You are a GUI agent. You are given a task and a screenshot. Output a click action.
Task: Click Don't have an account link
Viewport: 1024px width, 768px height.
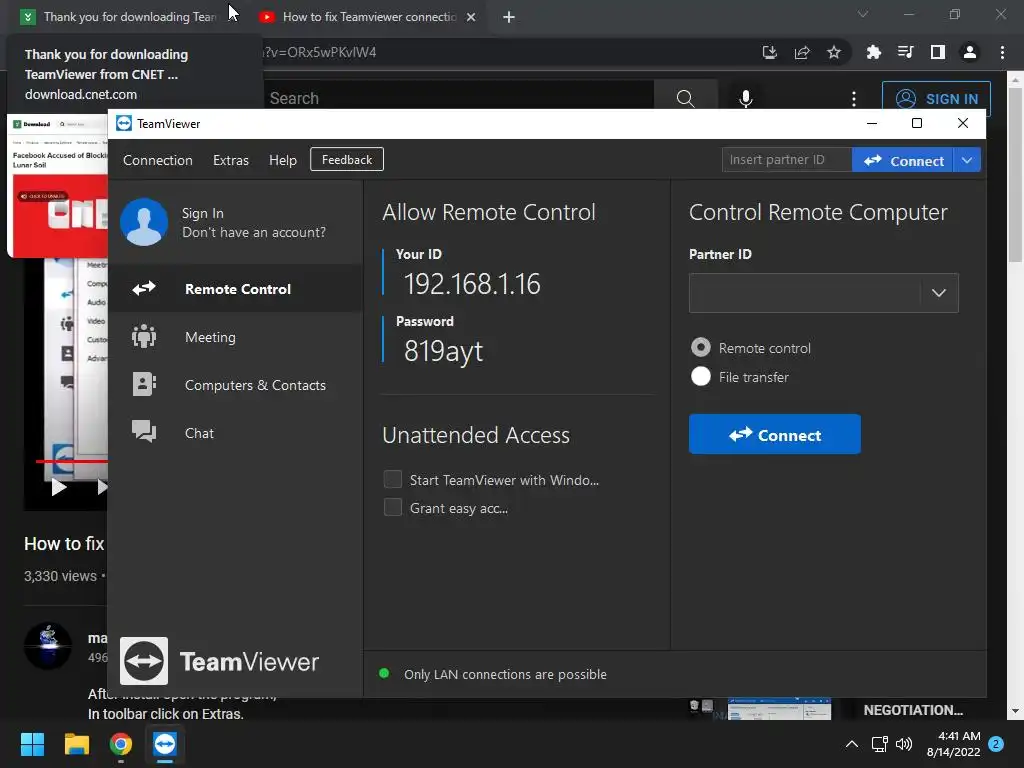(x=253, y=232)
